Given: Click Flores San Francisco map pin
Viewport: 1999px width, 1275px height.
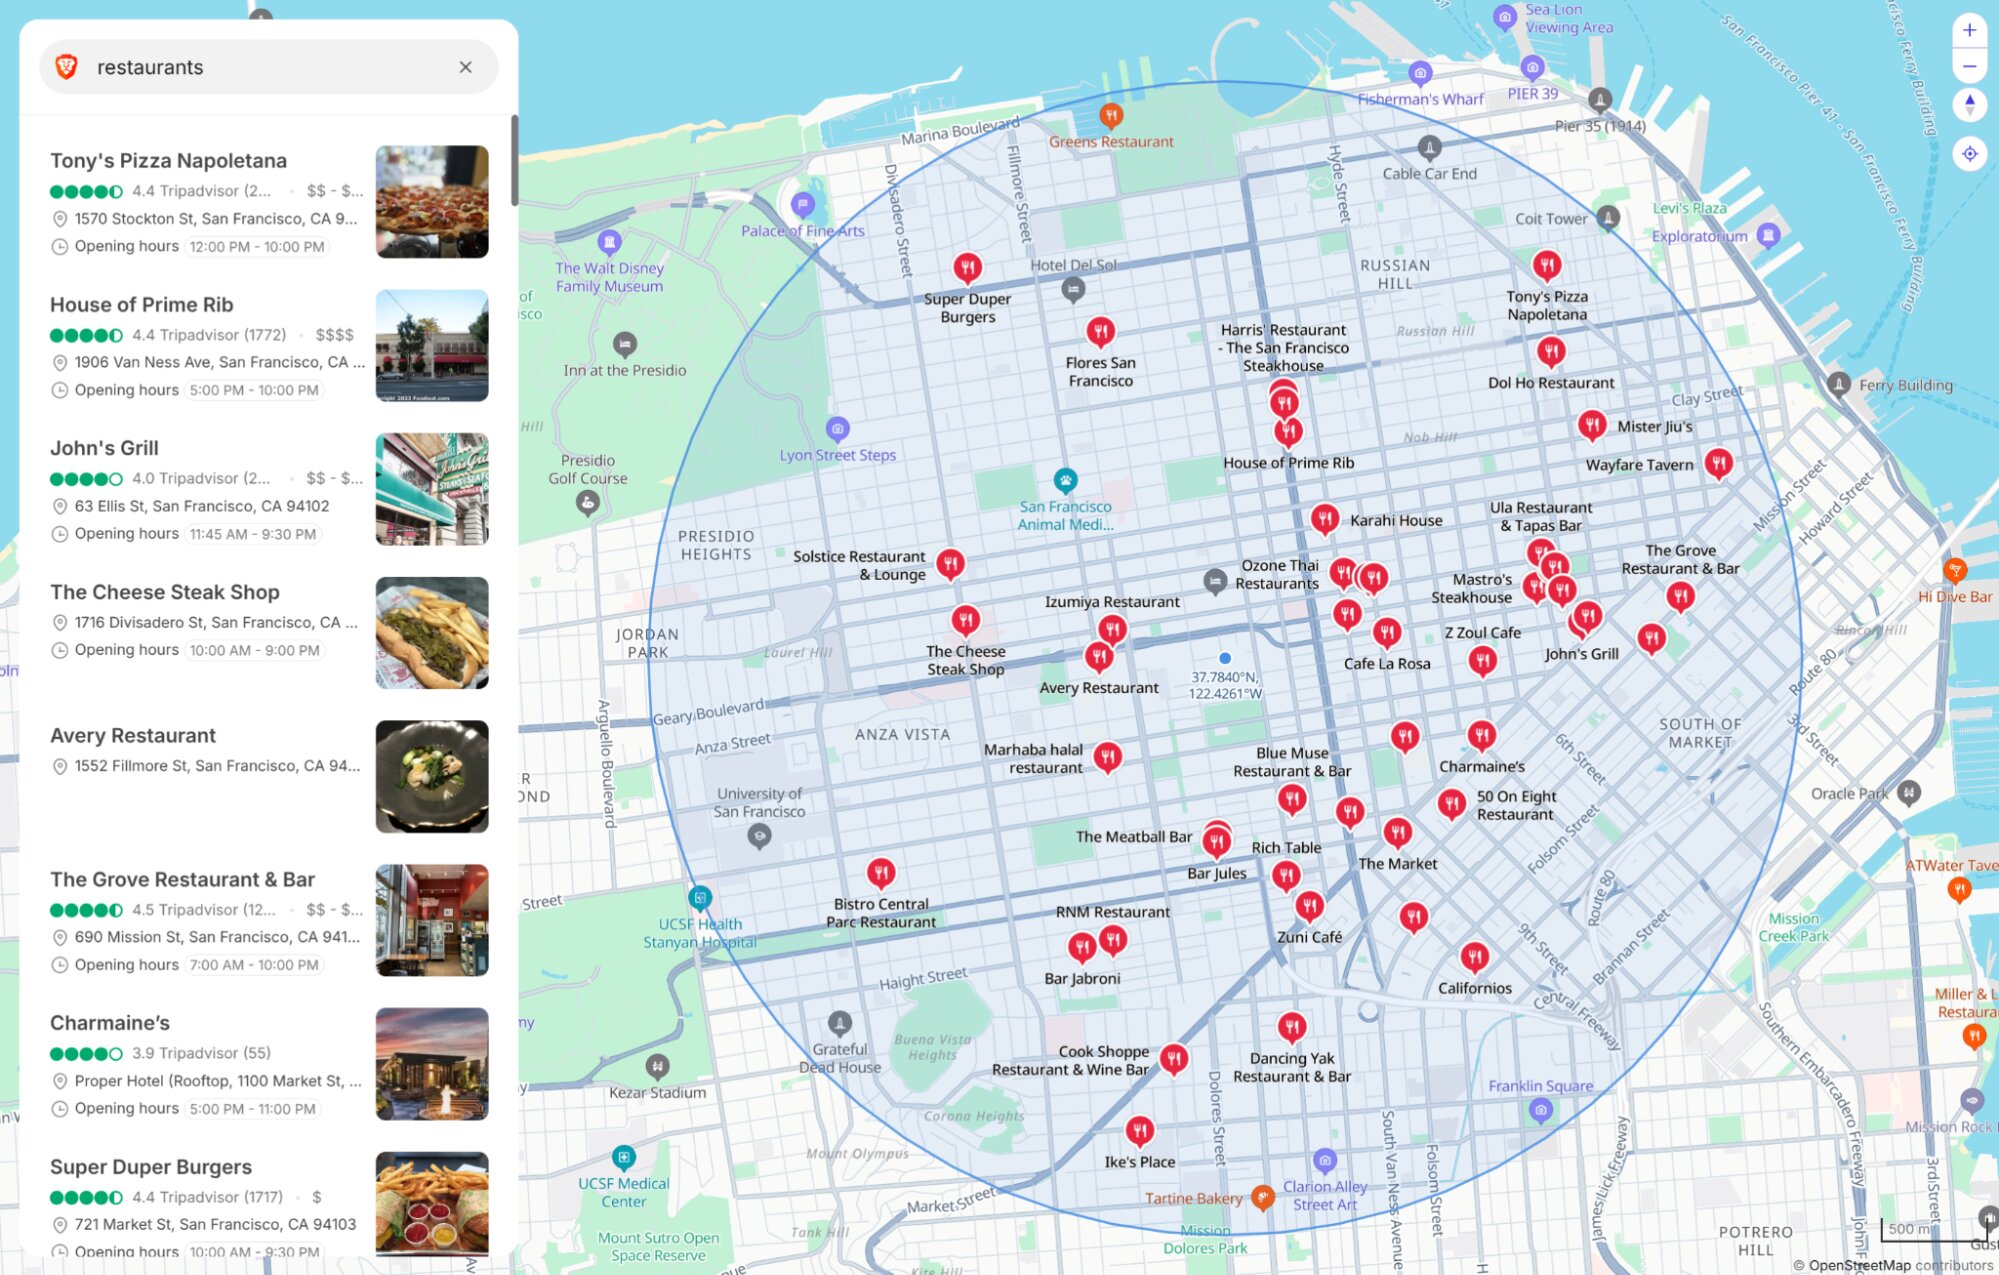Looking at the screenshot, I should tap(1100, 333).
